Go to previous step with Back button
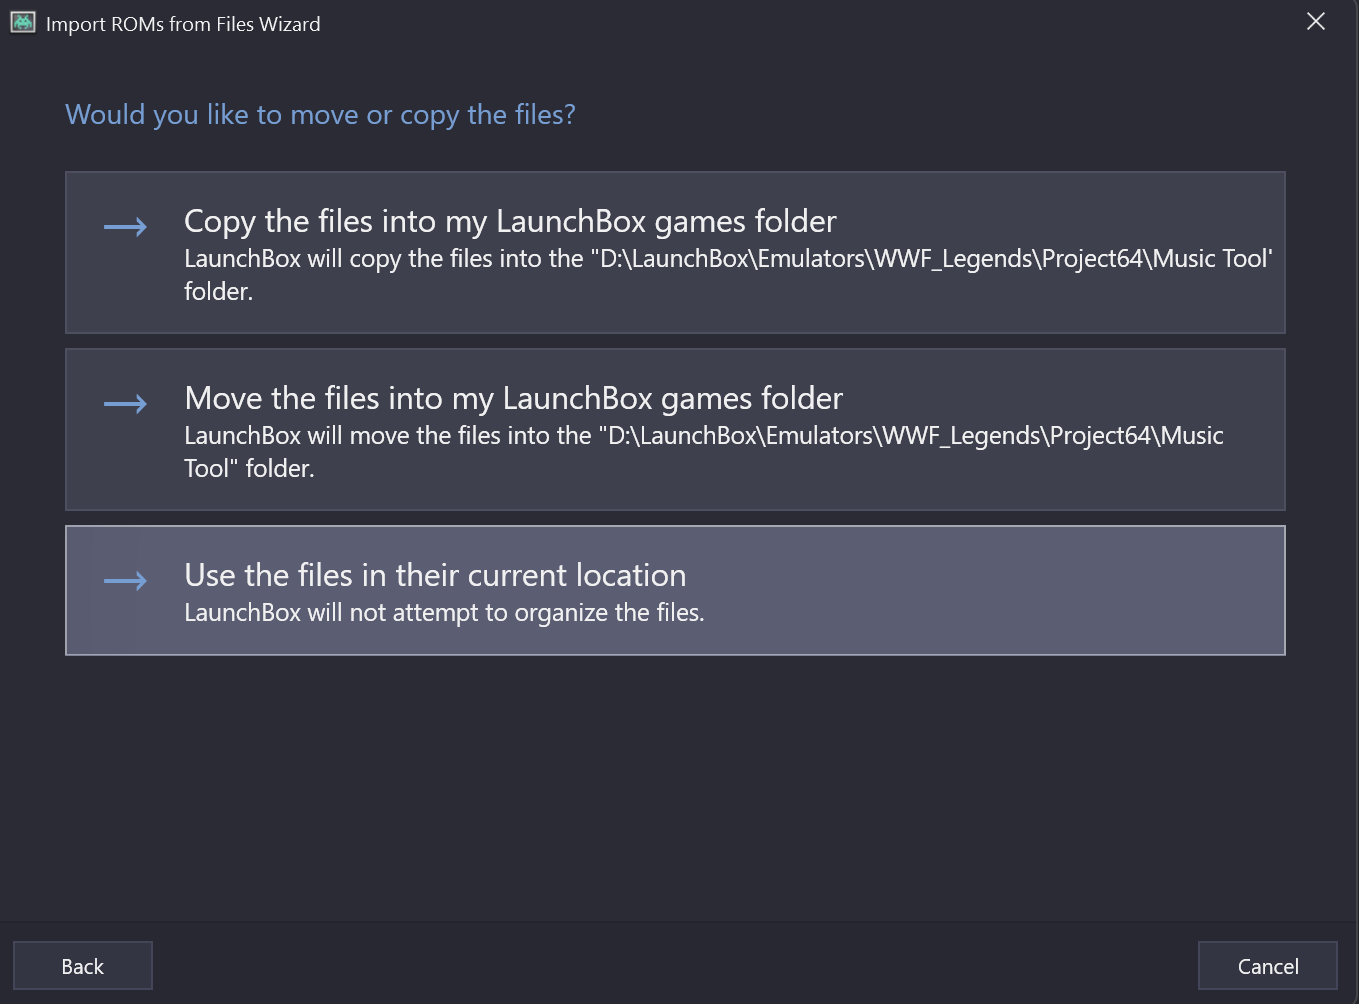 (83, 966)
